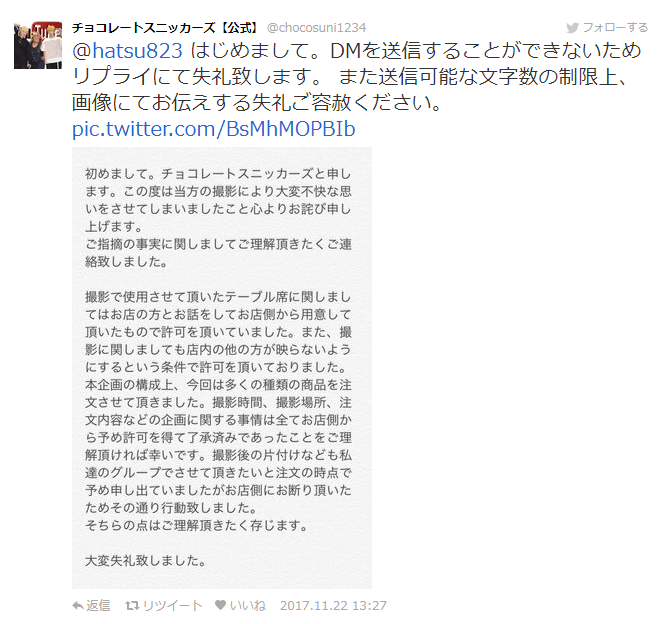Click the フォローする follow button text
The image size is (667, 624).
pyautogui.click(x=615, y=28)
